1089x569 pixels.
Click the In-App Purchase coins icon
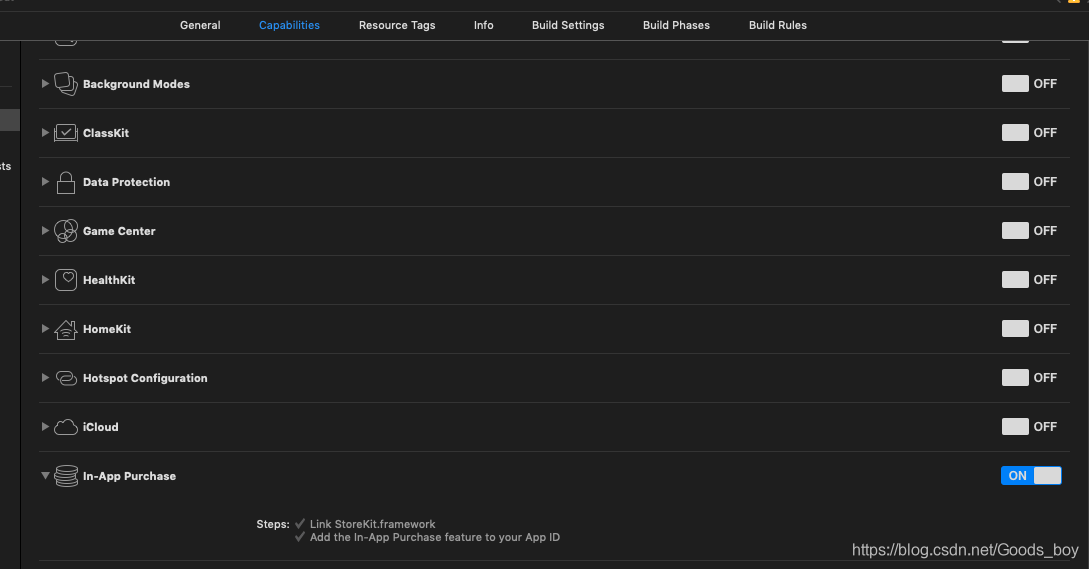(66, 476)
